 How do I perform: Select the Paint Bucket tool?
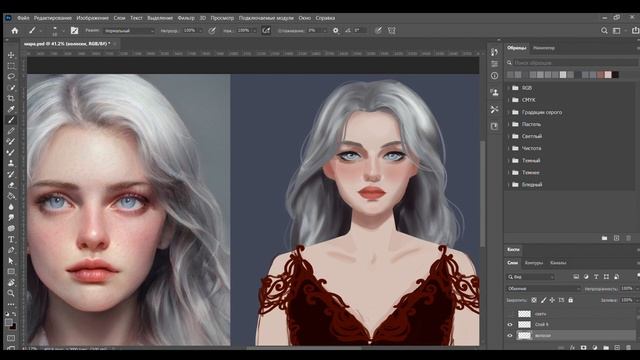[x=11, y=196]
